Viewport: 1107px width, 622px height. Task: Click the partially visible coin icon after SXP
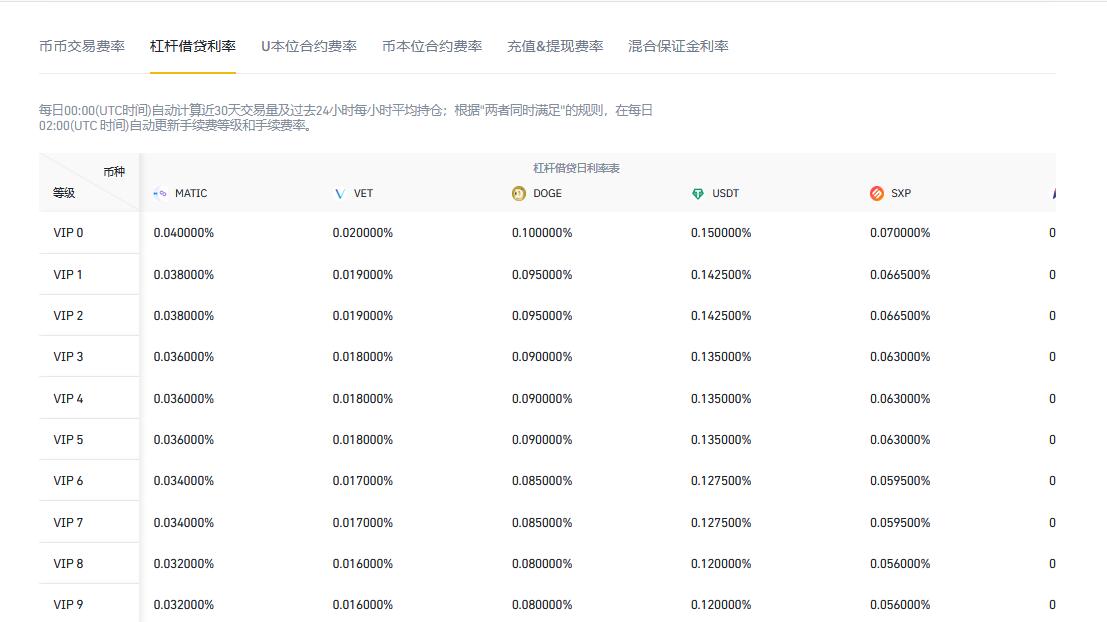(1052, 194)
